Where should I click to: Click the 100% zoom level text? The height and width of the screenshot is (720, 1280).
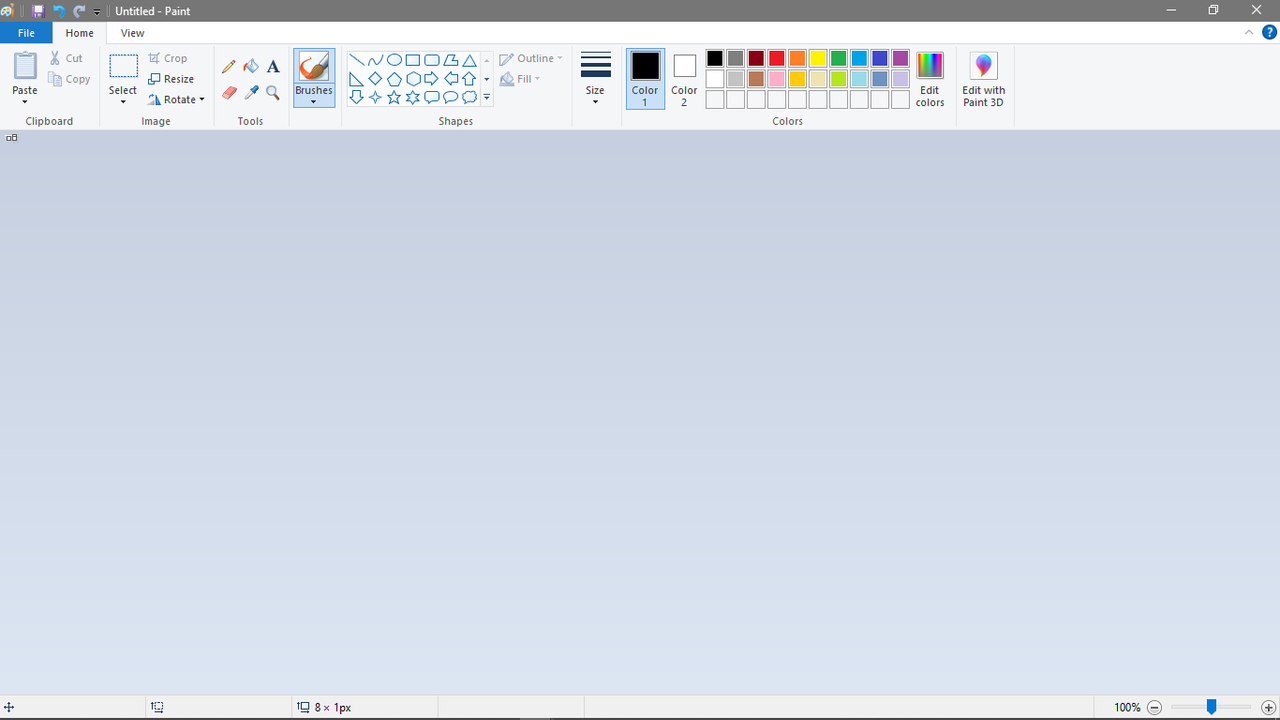tap(1127, 707)
